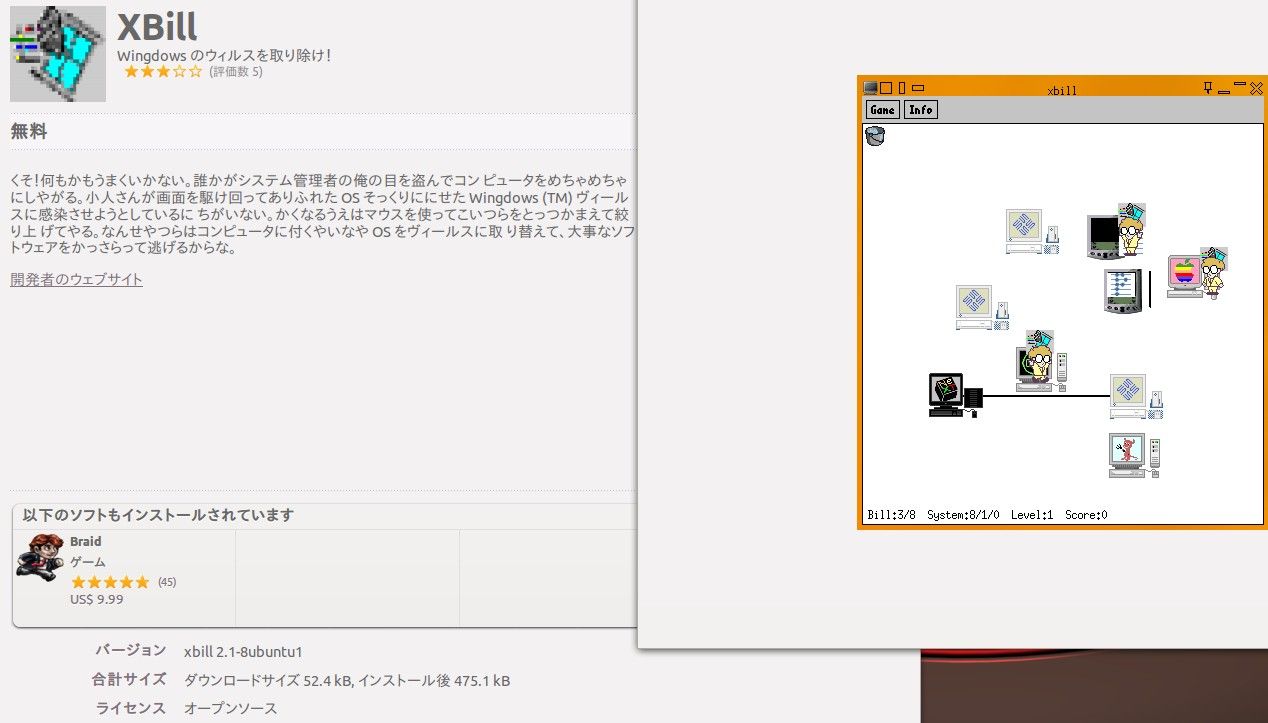This screenshot has height=723, width=1268.
Task: Click the "(45)" review count for Braid
Action: (x=167, y=582)
